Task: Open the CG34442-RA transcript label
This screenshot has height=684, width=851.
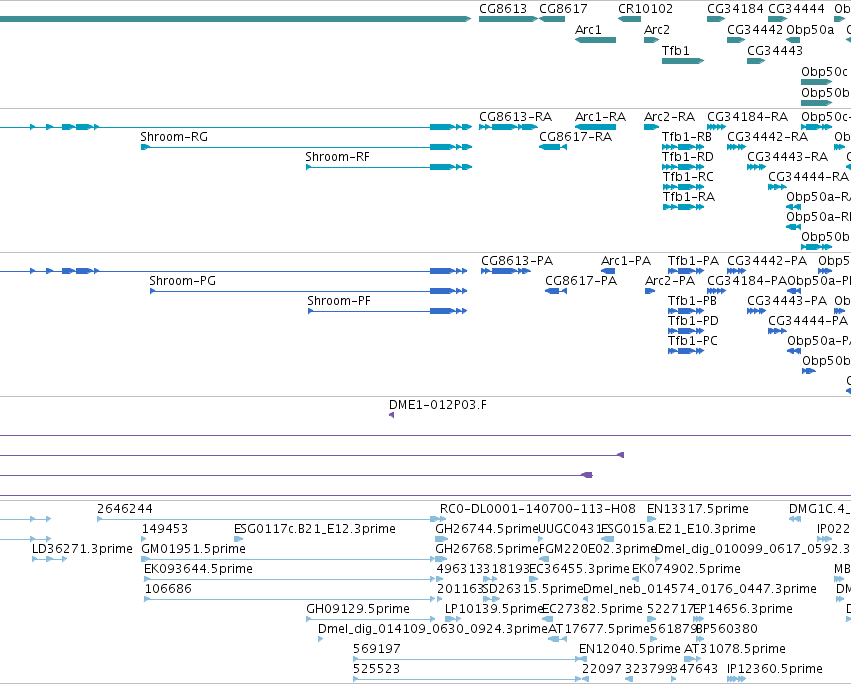Action: click(x=767, y=137)
